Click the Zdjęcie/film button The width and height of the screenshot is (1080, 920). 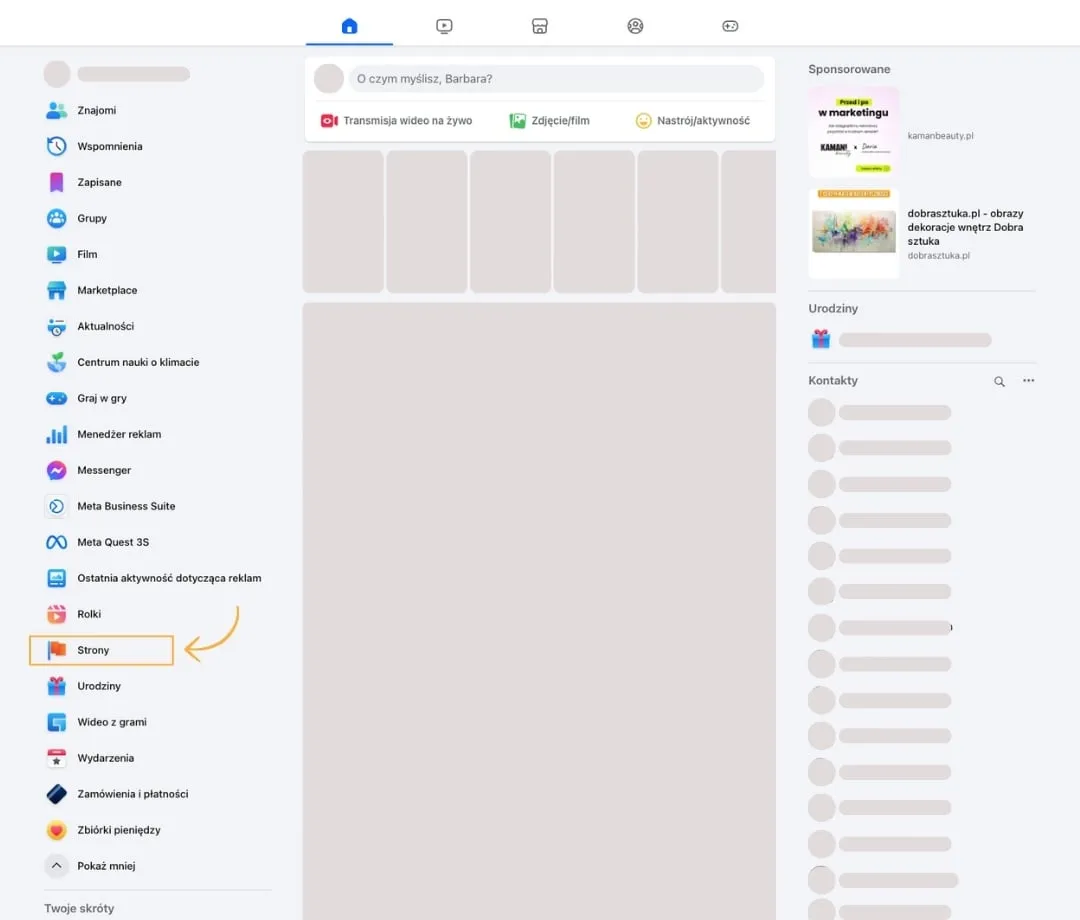pos(550,121)
